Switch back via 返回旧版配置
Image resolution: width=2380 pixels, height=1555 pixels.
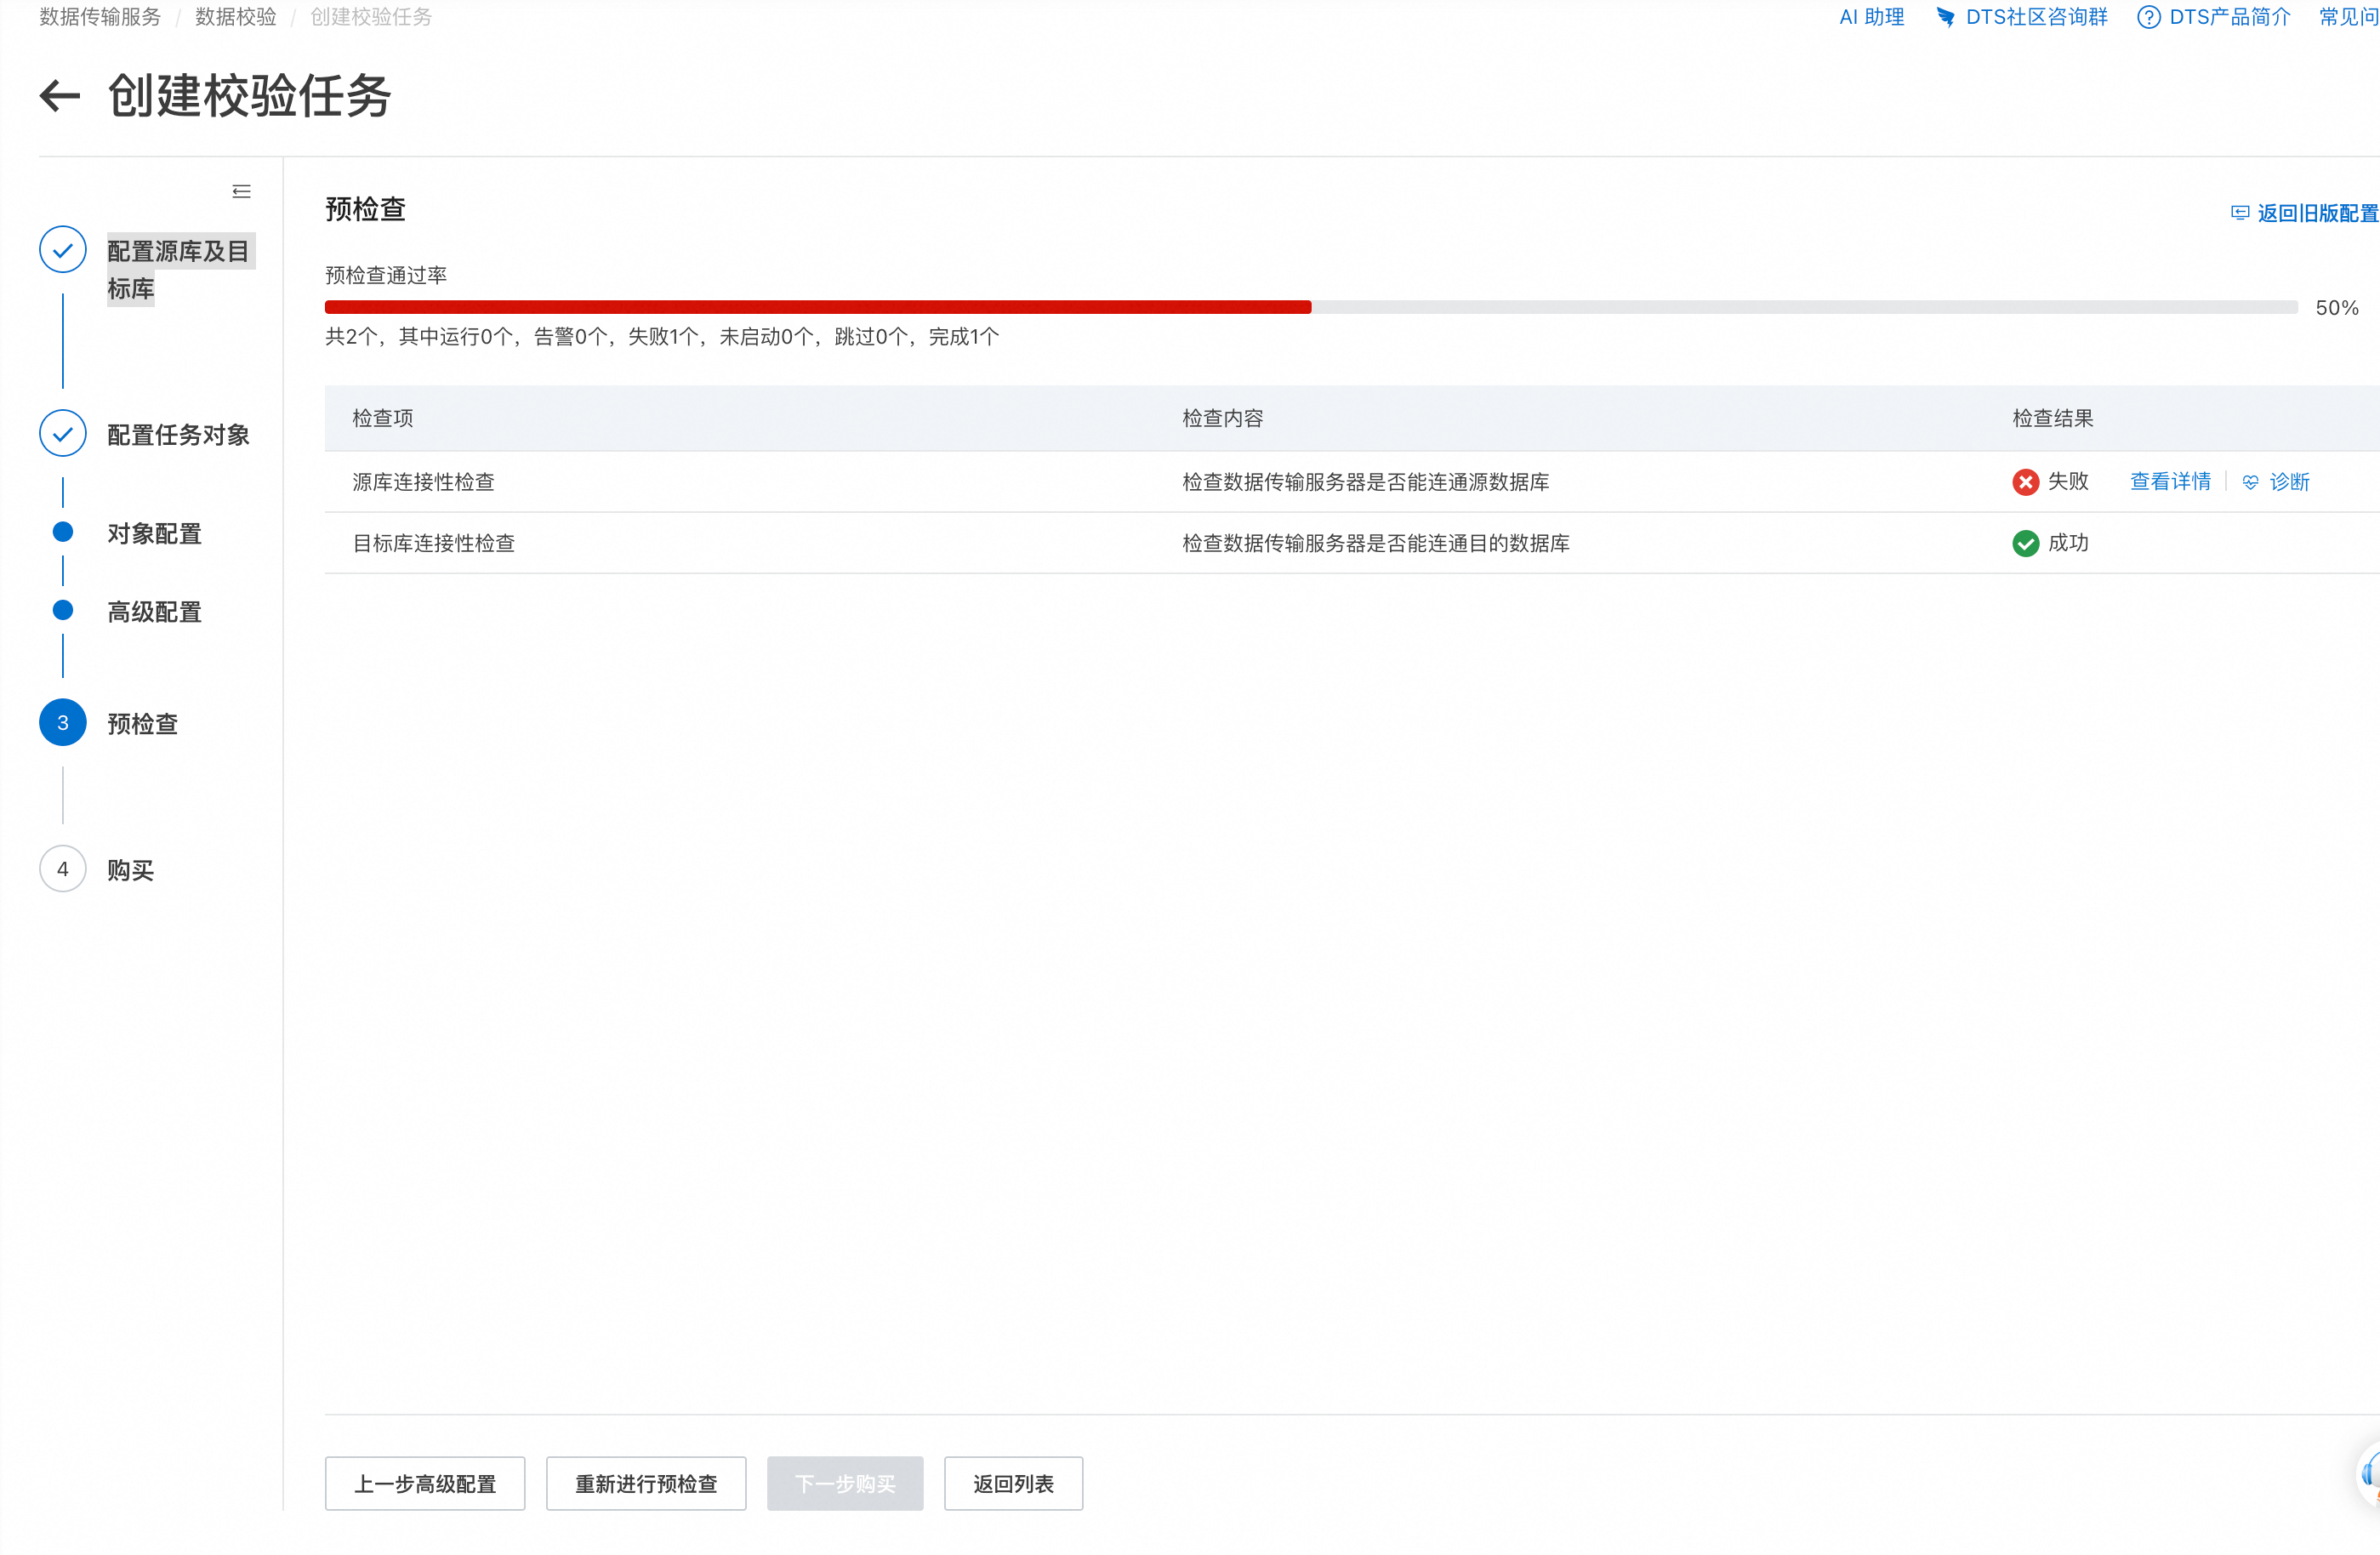pos(2316,213)
